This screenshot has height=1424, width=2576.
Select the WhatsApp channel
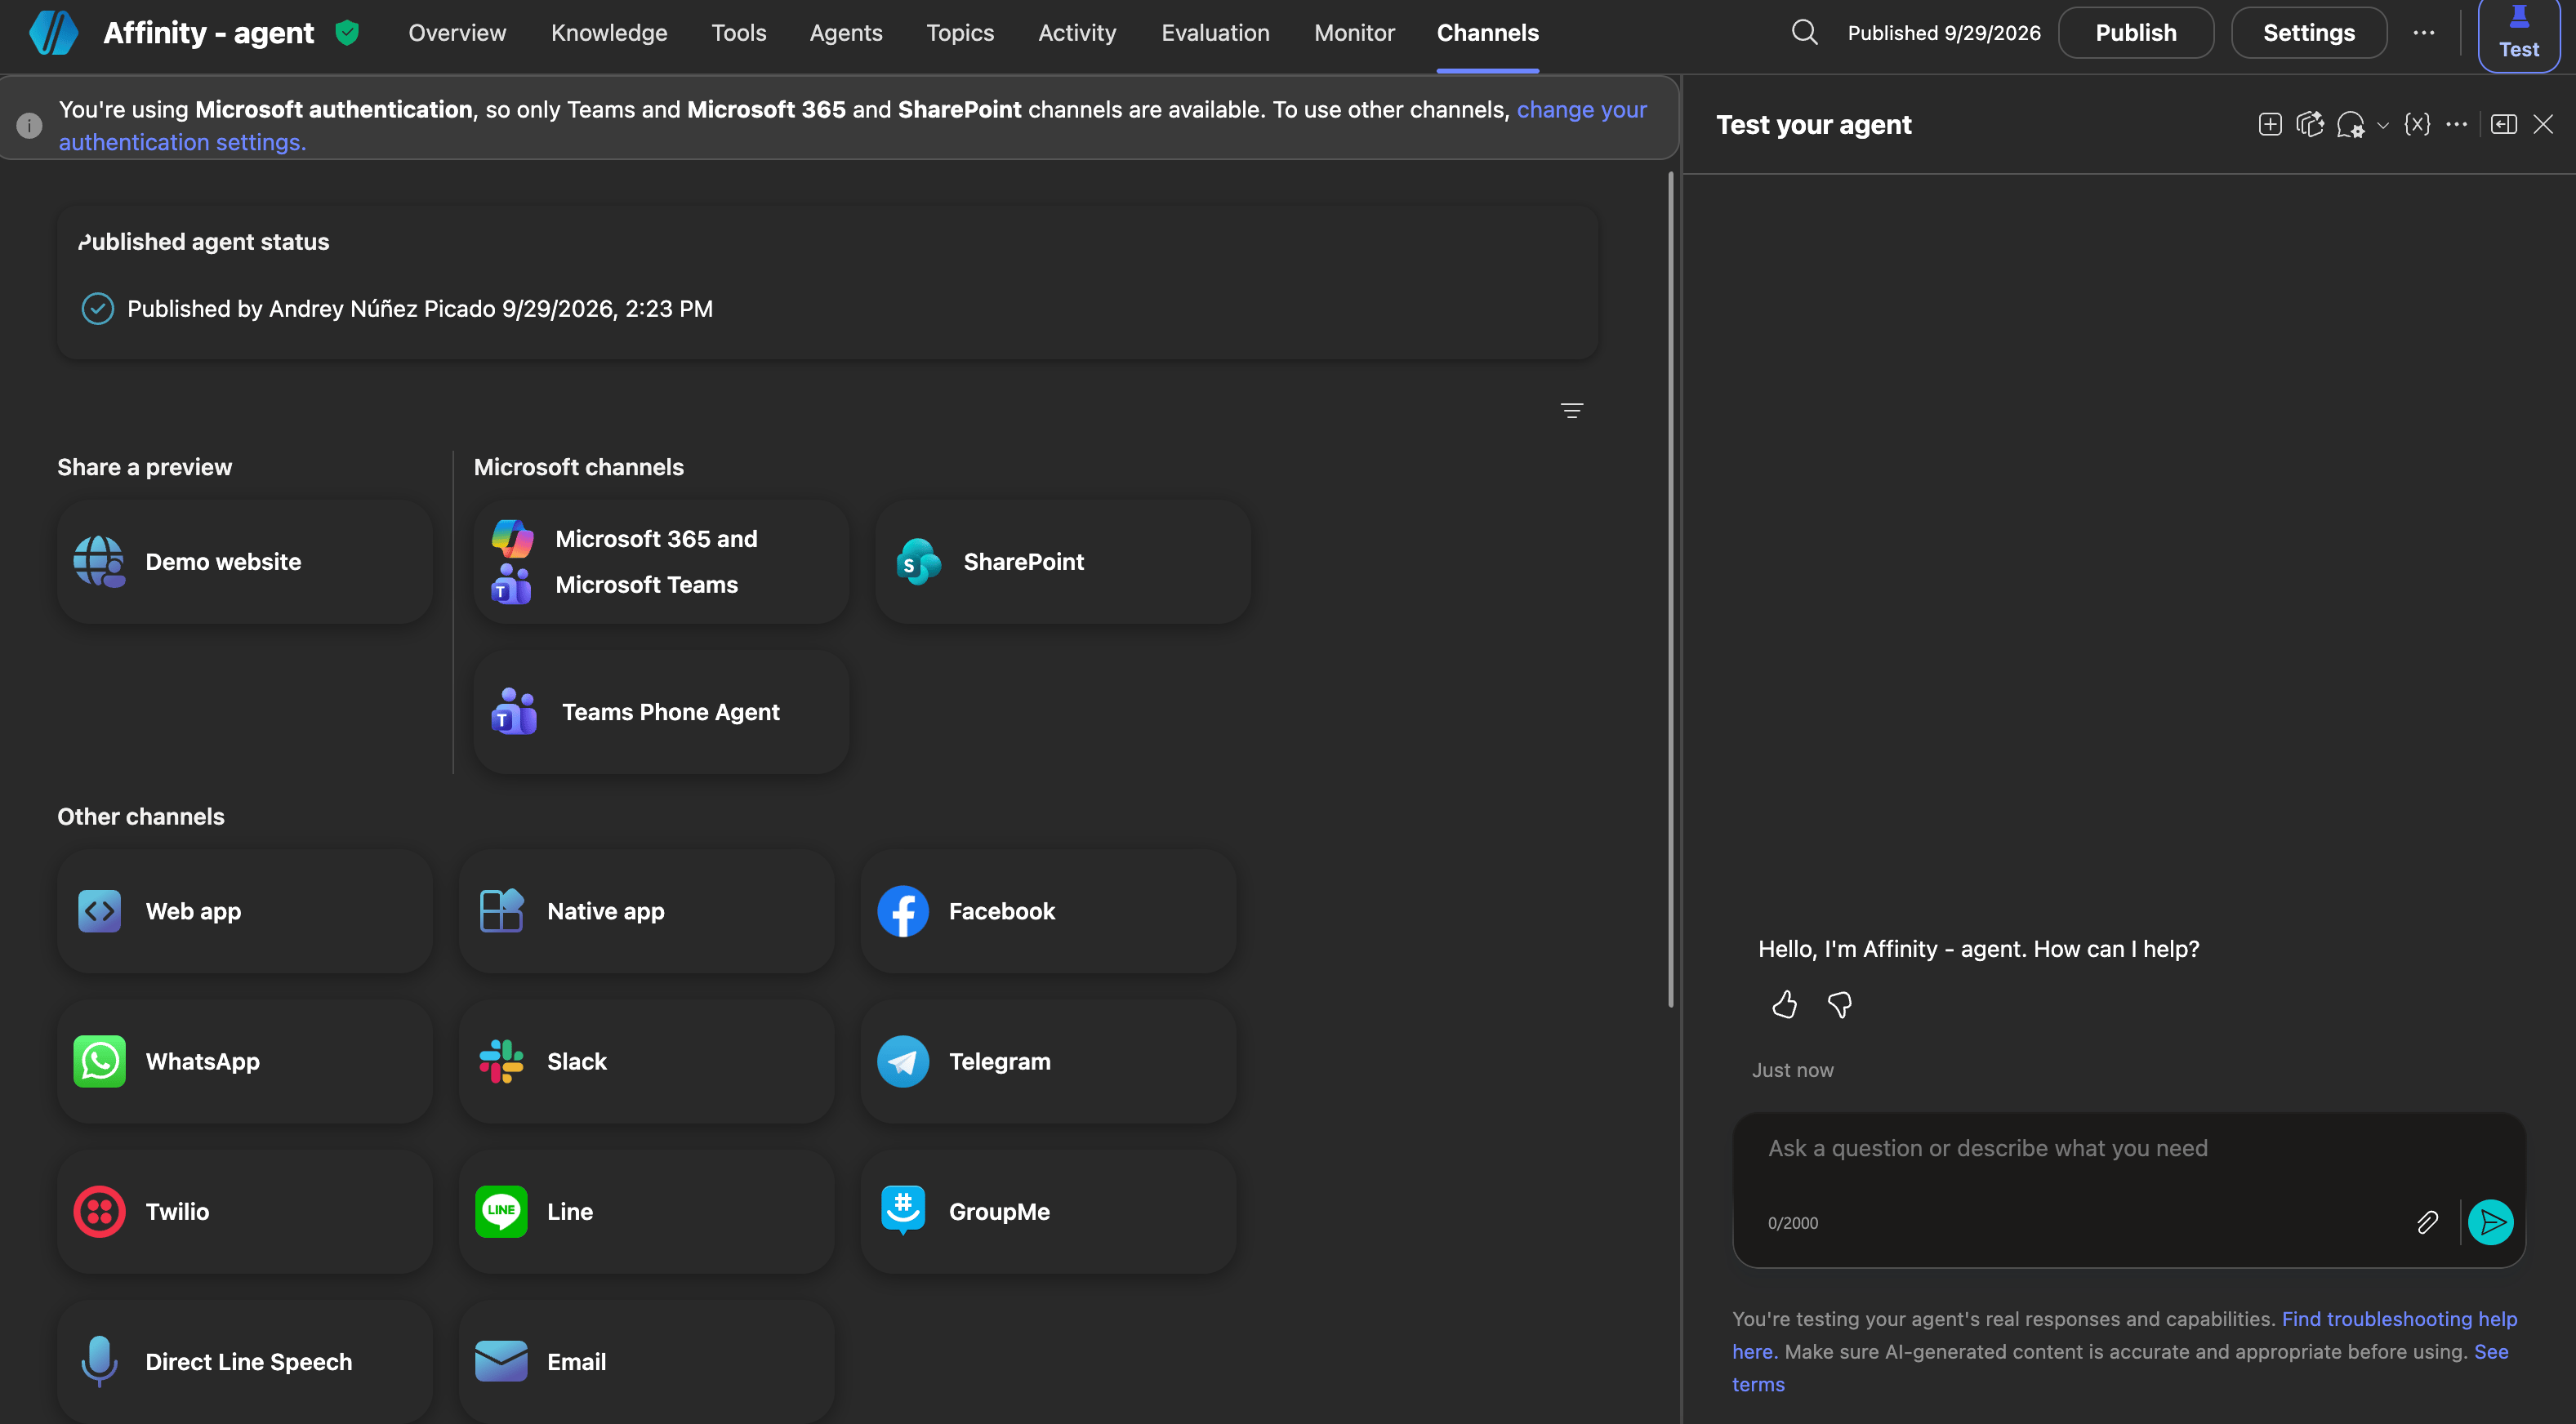(244, 1061)
